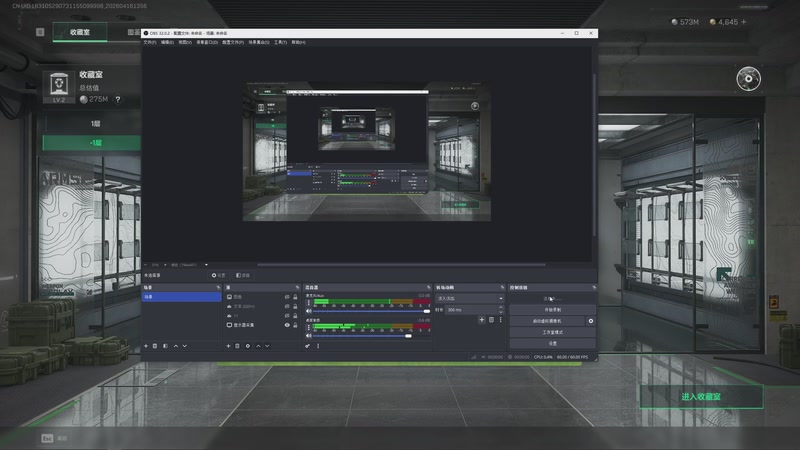The width and height of the screenshot is (800, 450).
Task: Click the preview's horizontal scrollbar
Action: (402, 265)
